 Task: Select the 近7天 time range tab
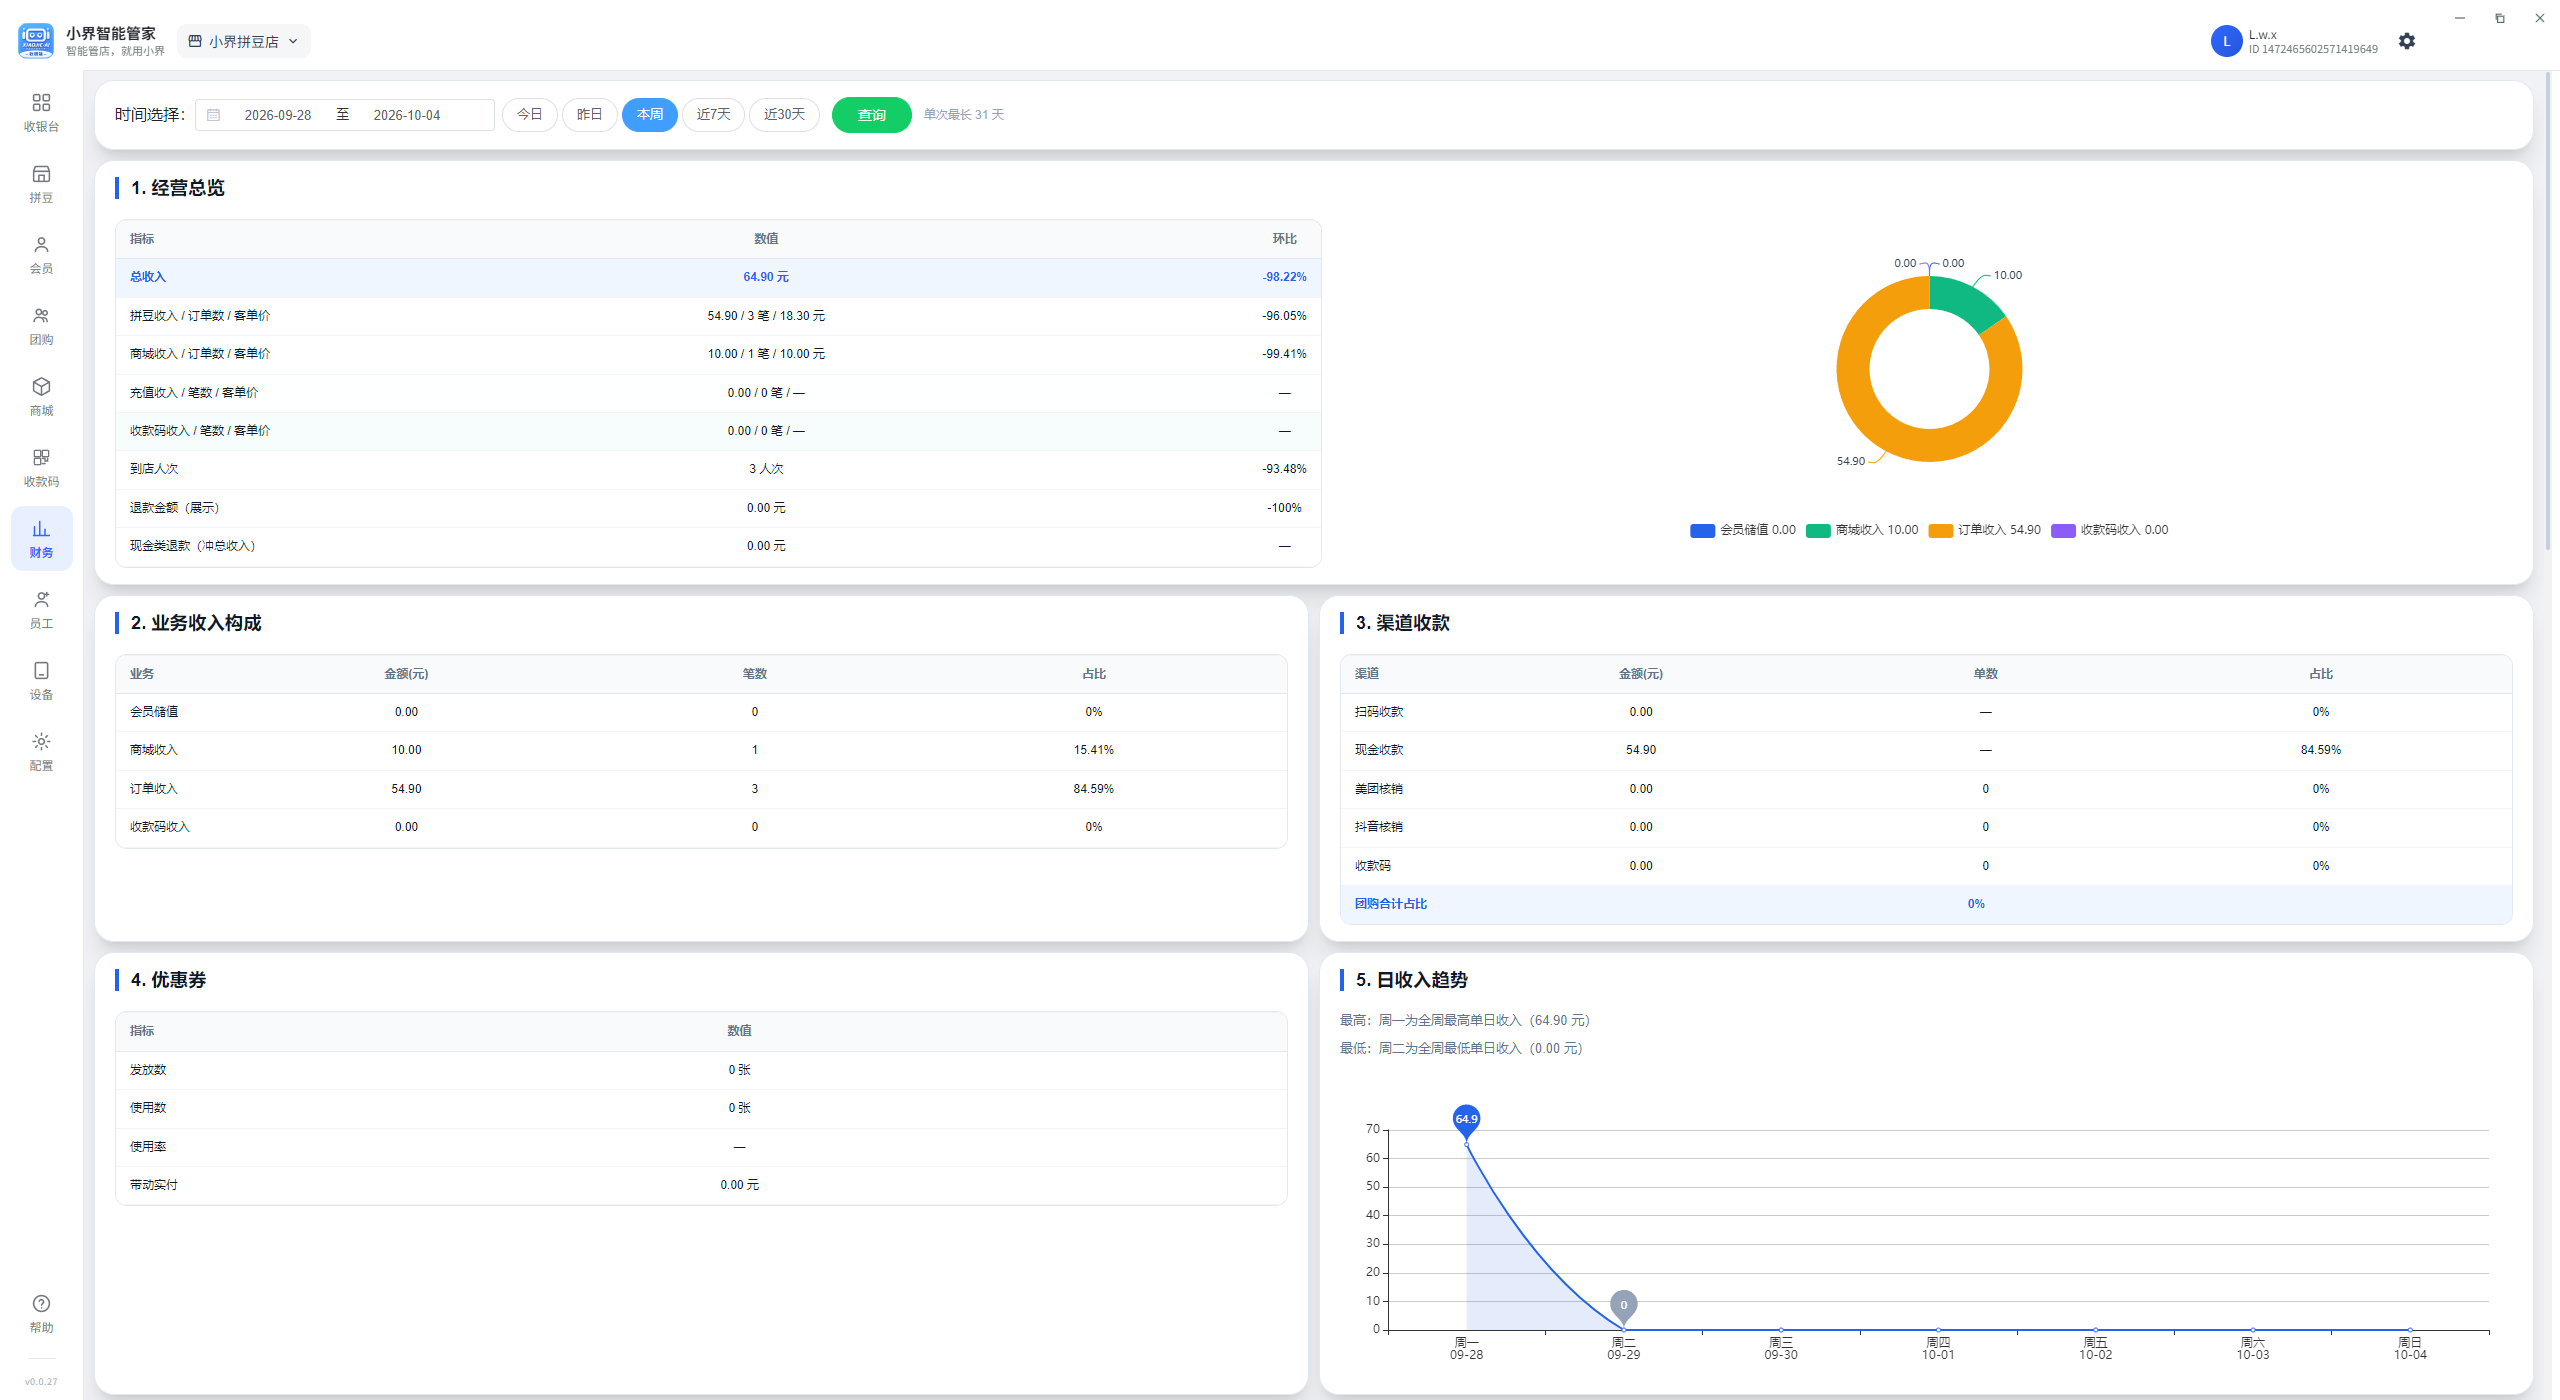pos(713,114)
